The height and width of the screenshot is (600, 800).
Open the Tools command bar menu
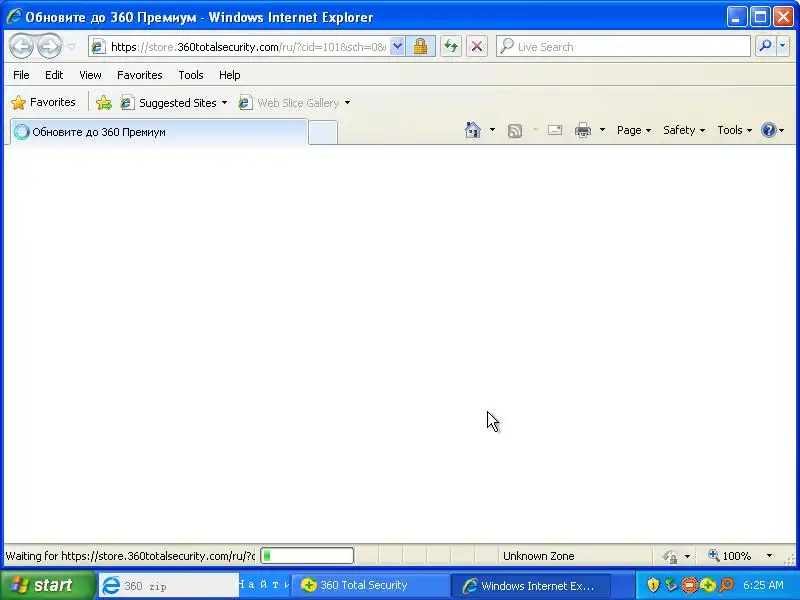(734, 130)
